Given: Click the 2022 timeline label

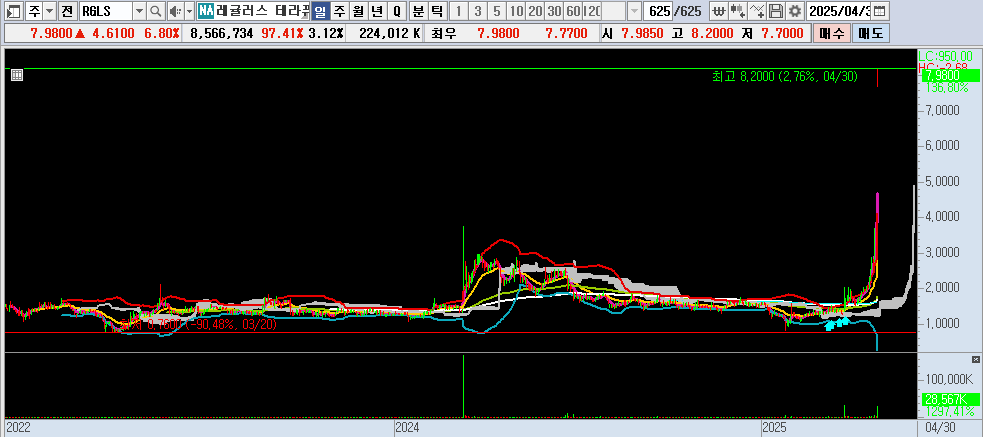Looking at the screenshot, I should (17, 427).
